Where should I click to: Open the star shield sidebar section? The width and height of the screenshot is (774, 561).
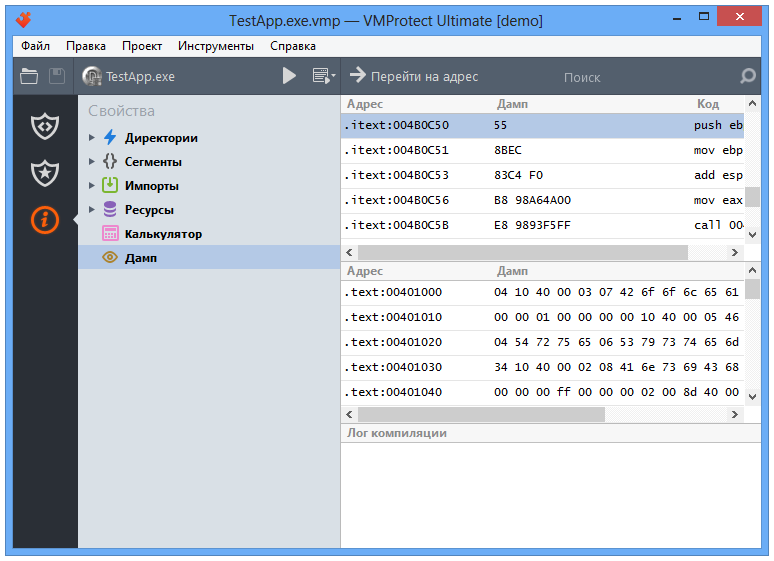[45, 173]
